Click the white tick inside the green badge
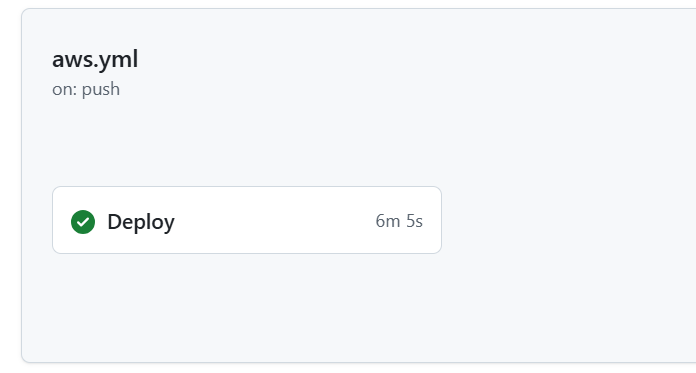The height and width of the screenshot is (373, 696). click(83, 222)
